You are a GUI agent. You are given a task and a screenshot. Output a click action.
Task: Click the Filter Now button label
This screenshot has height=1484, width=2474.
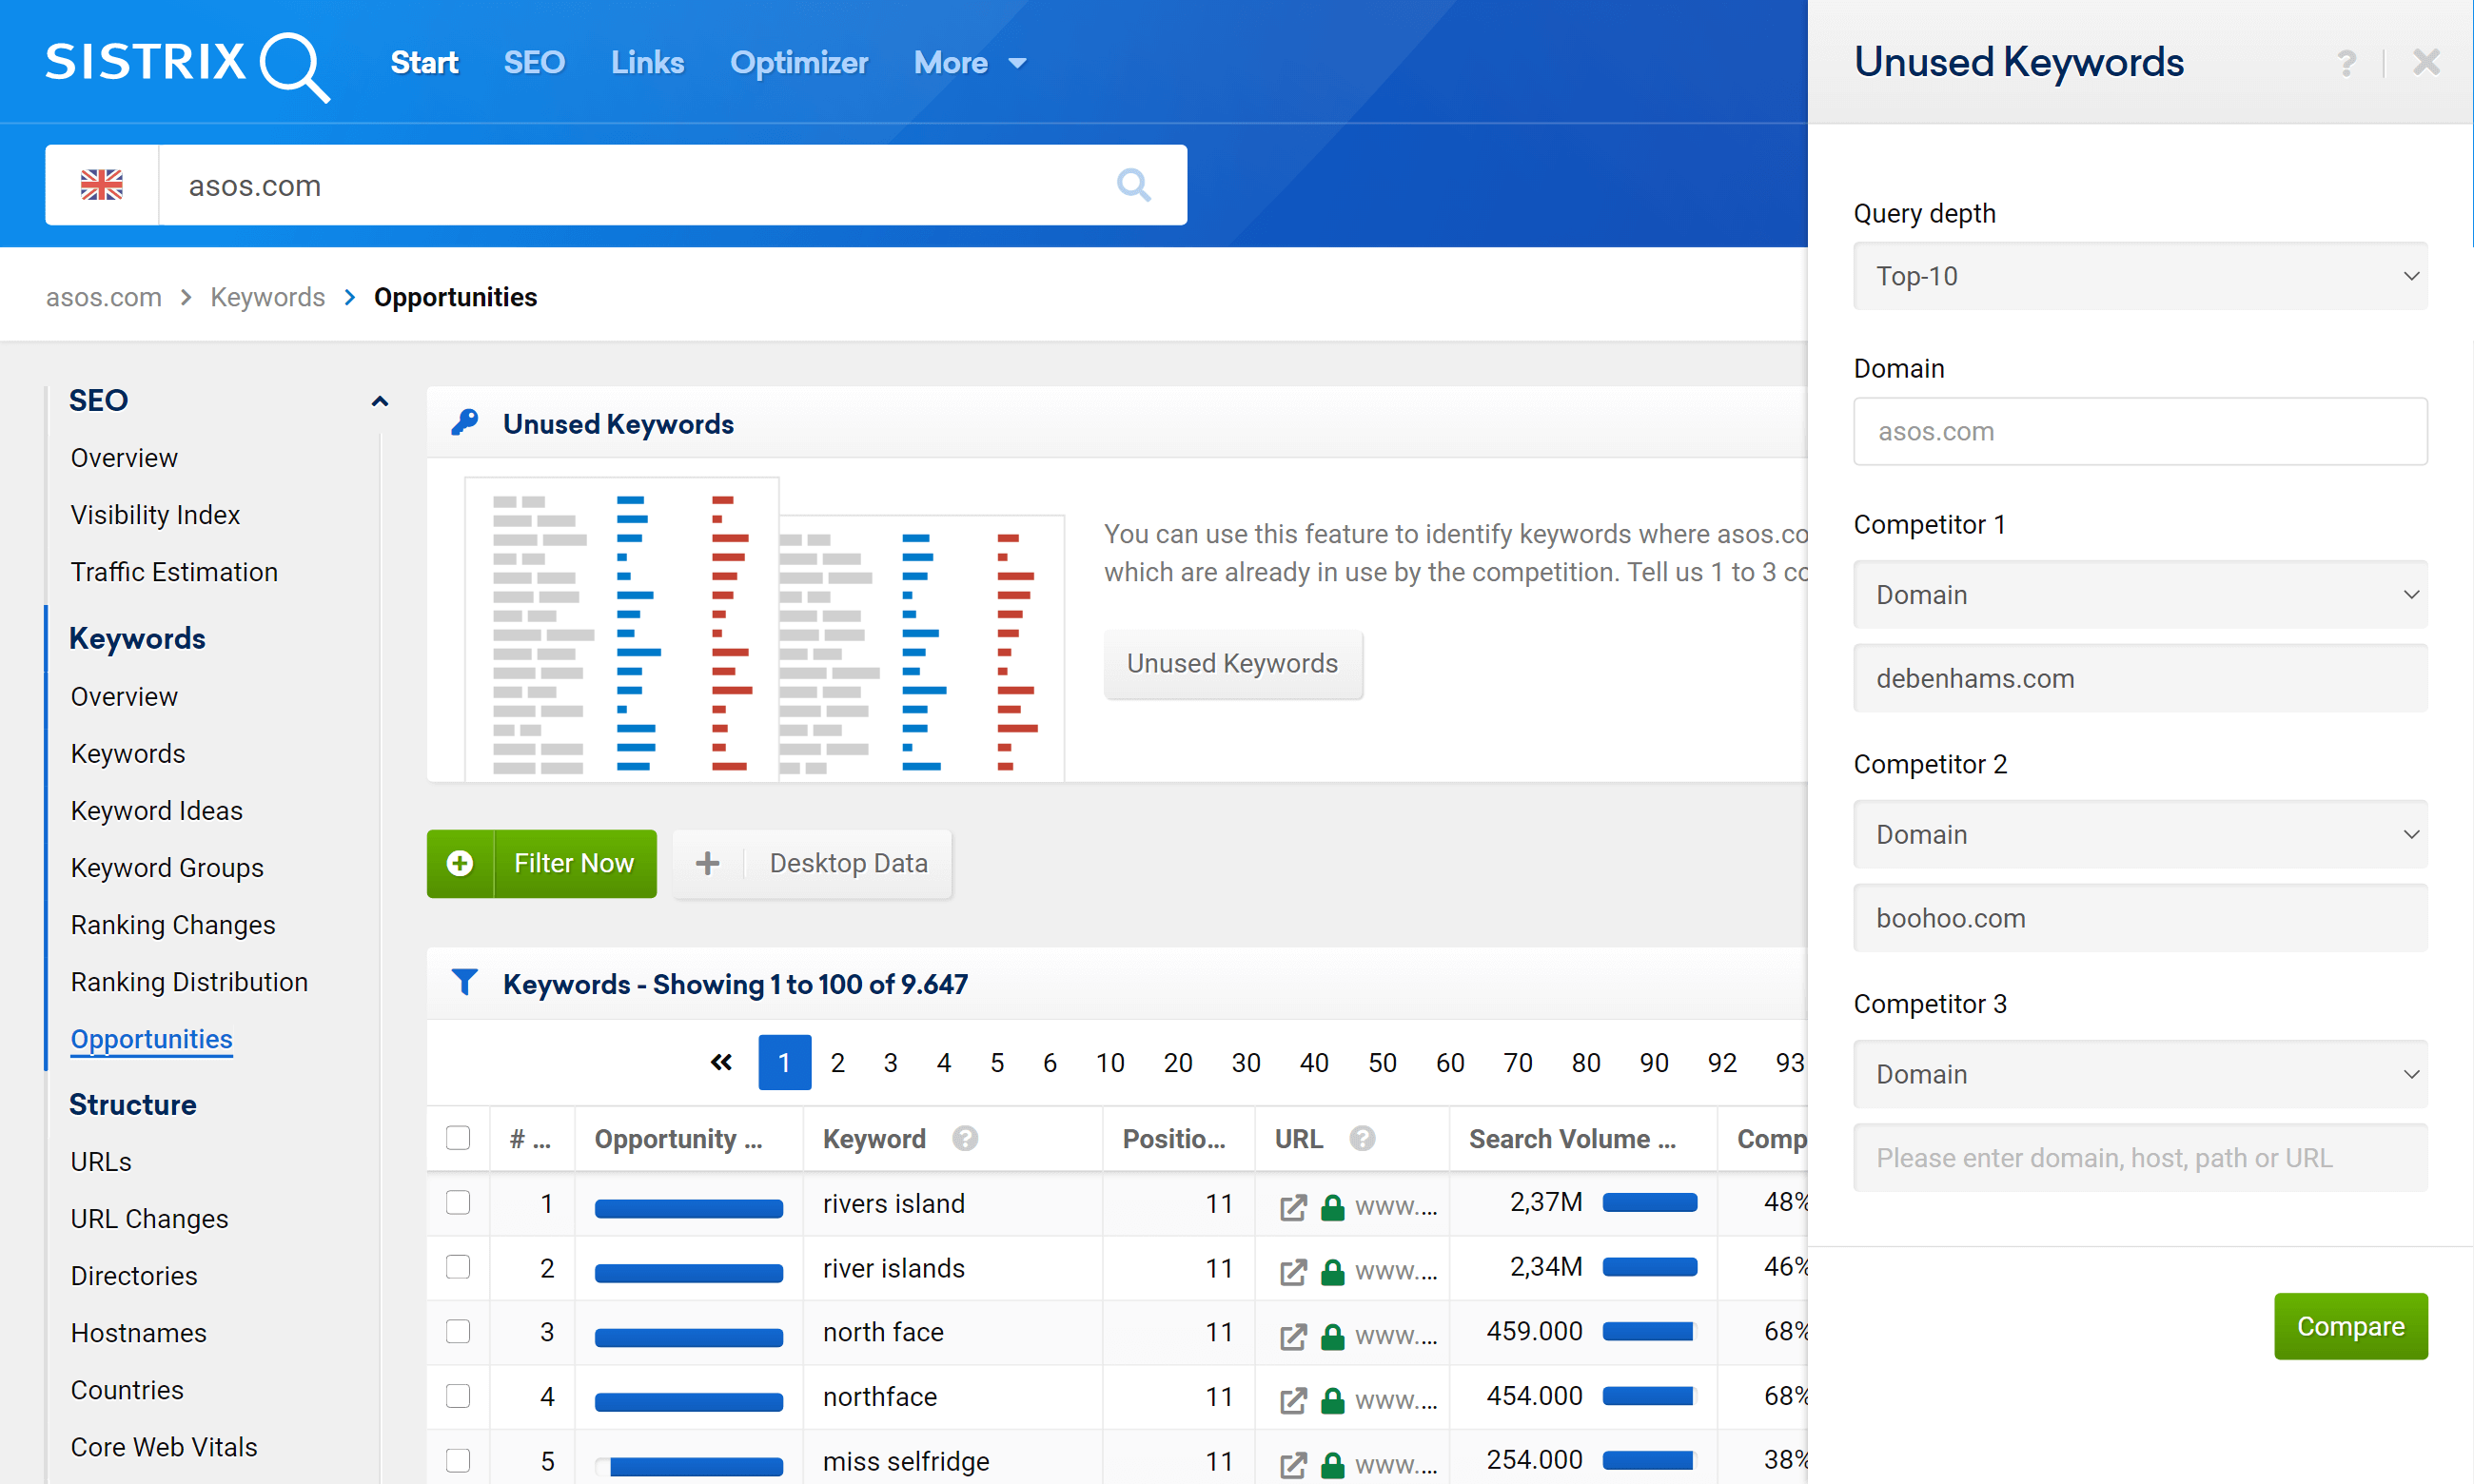point(574,863)
